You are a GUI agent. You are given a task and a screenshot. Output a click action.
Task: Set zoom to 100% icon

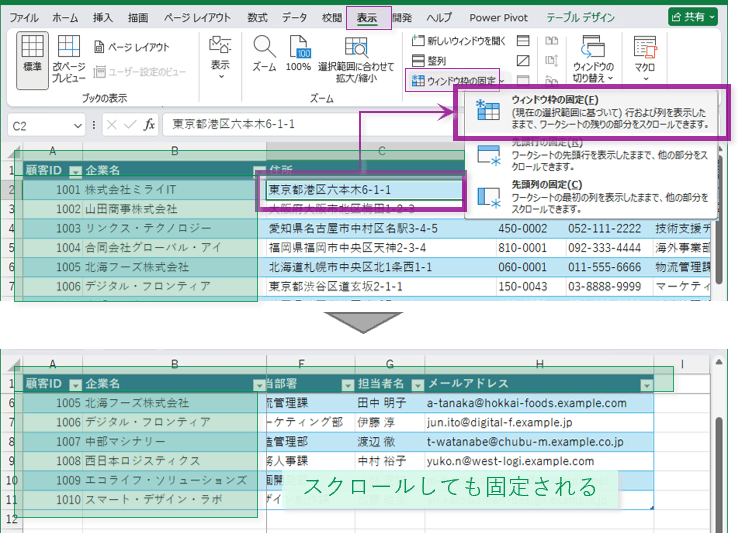pyautogui.click(x=298, y=54)
